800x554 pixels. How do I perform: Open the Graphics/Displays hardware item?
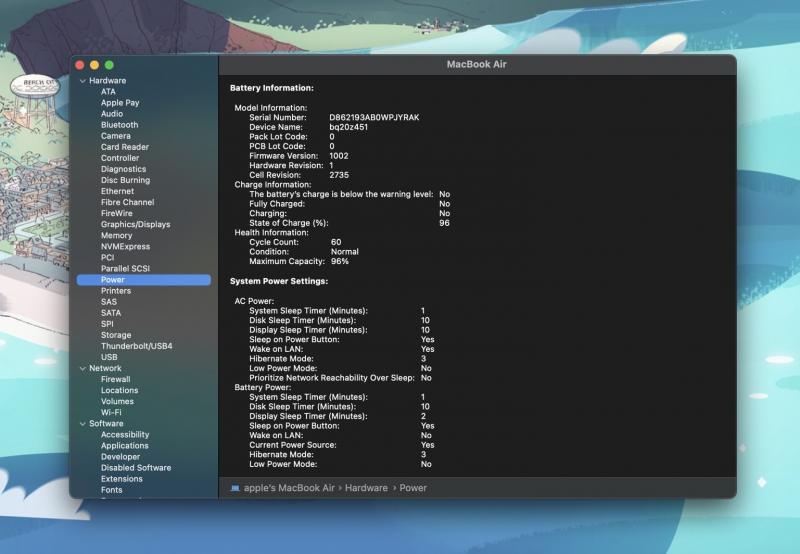(x=135, y=225)
